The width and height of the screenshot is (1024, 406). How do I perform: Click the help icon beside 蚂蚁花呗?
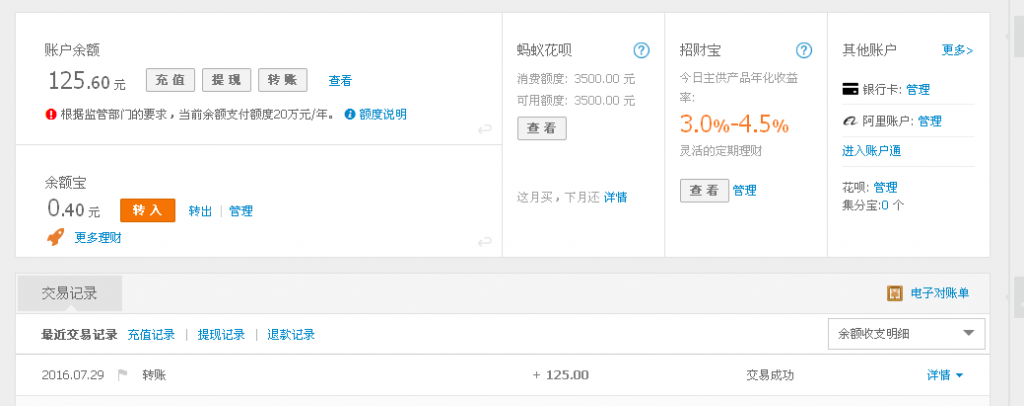pos(641,51)
